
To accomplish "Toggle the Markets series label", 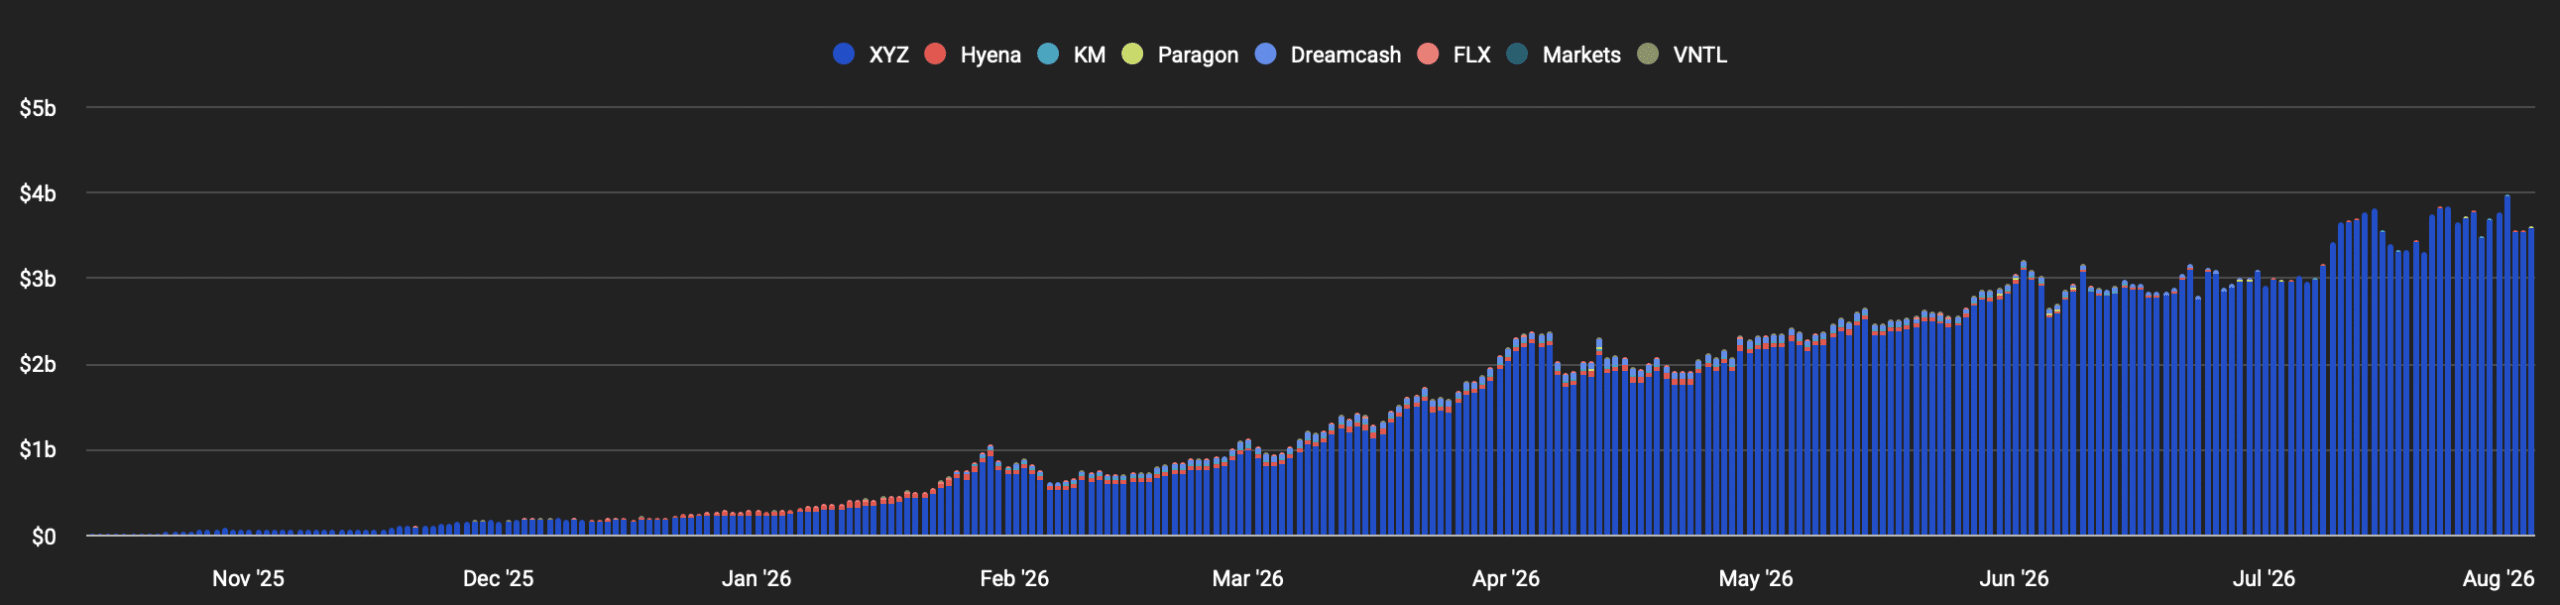I will tap(1582, 55).
